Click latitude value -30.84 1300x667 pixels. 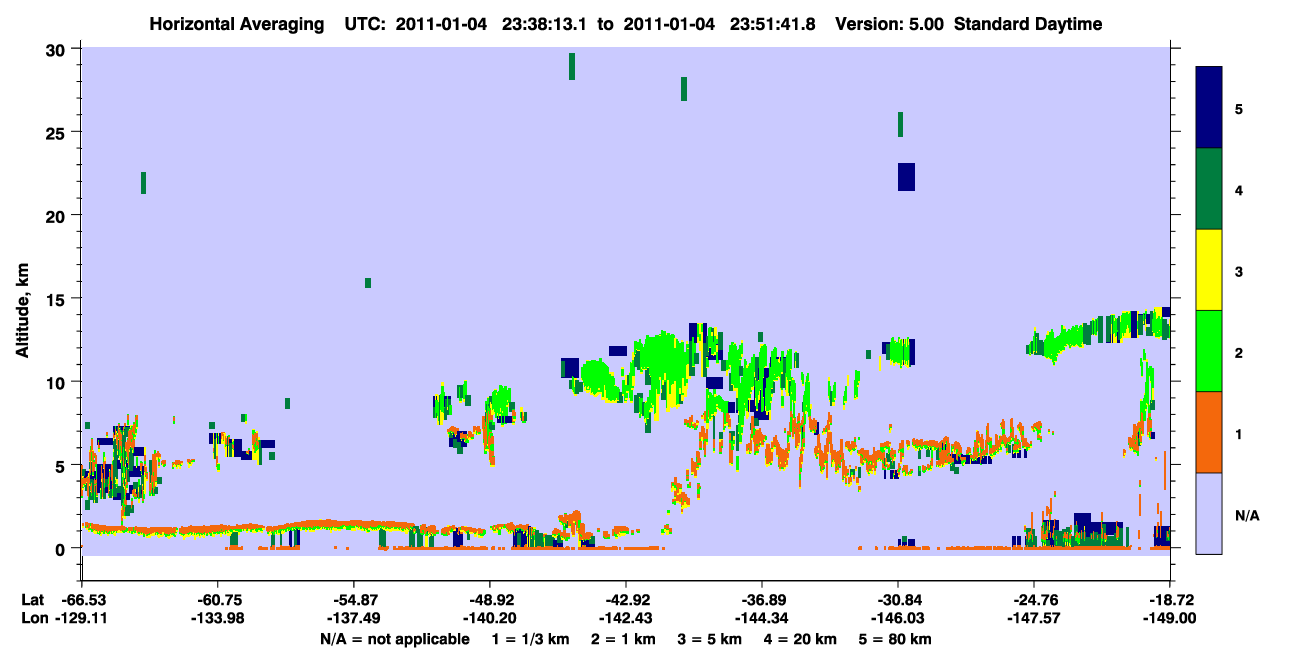pyautogui.click(x=898, y=600)
